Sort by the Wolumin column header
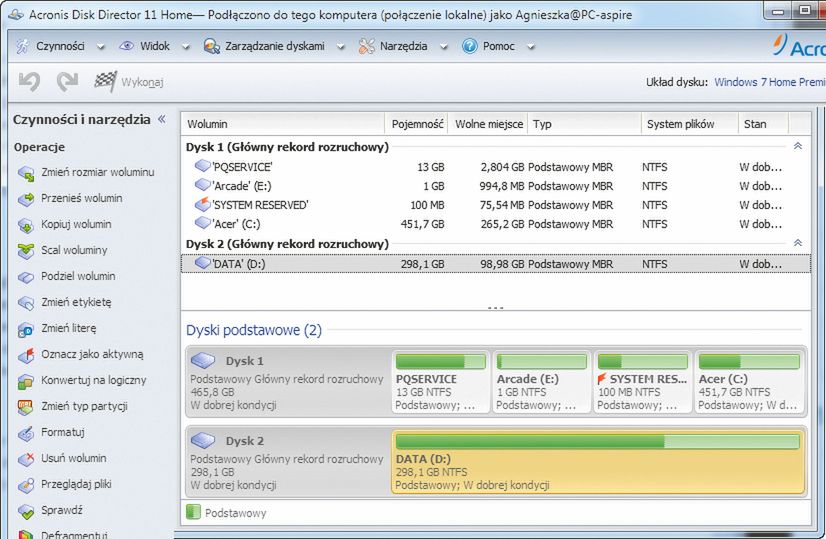Image resolution: width=826 pixels, height=539 pixels. [283, 124]
